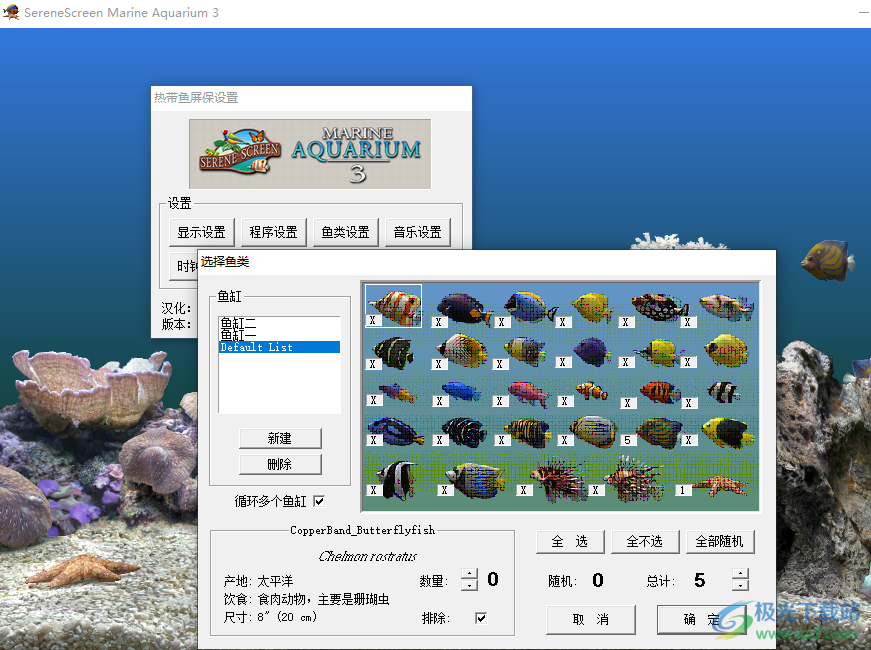Select the yellow butterflyfish with red markings
Screen dimensions: 871x650
(726, 350)
